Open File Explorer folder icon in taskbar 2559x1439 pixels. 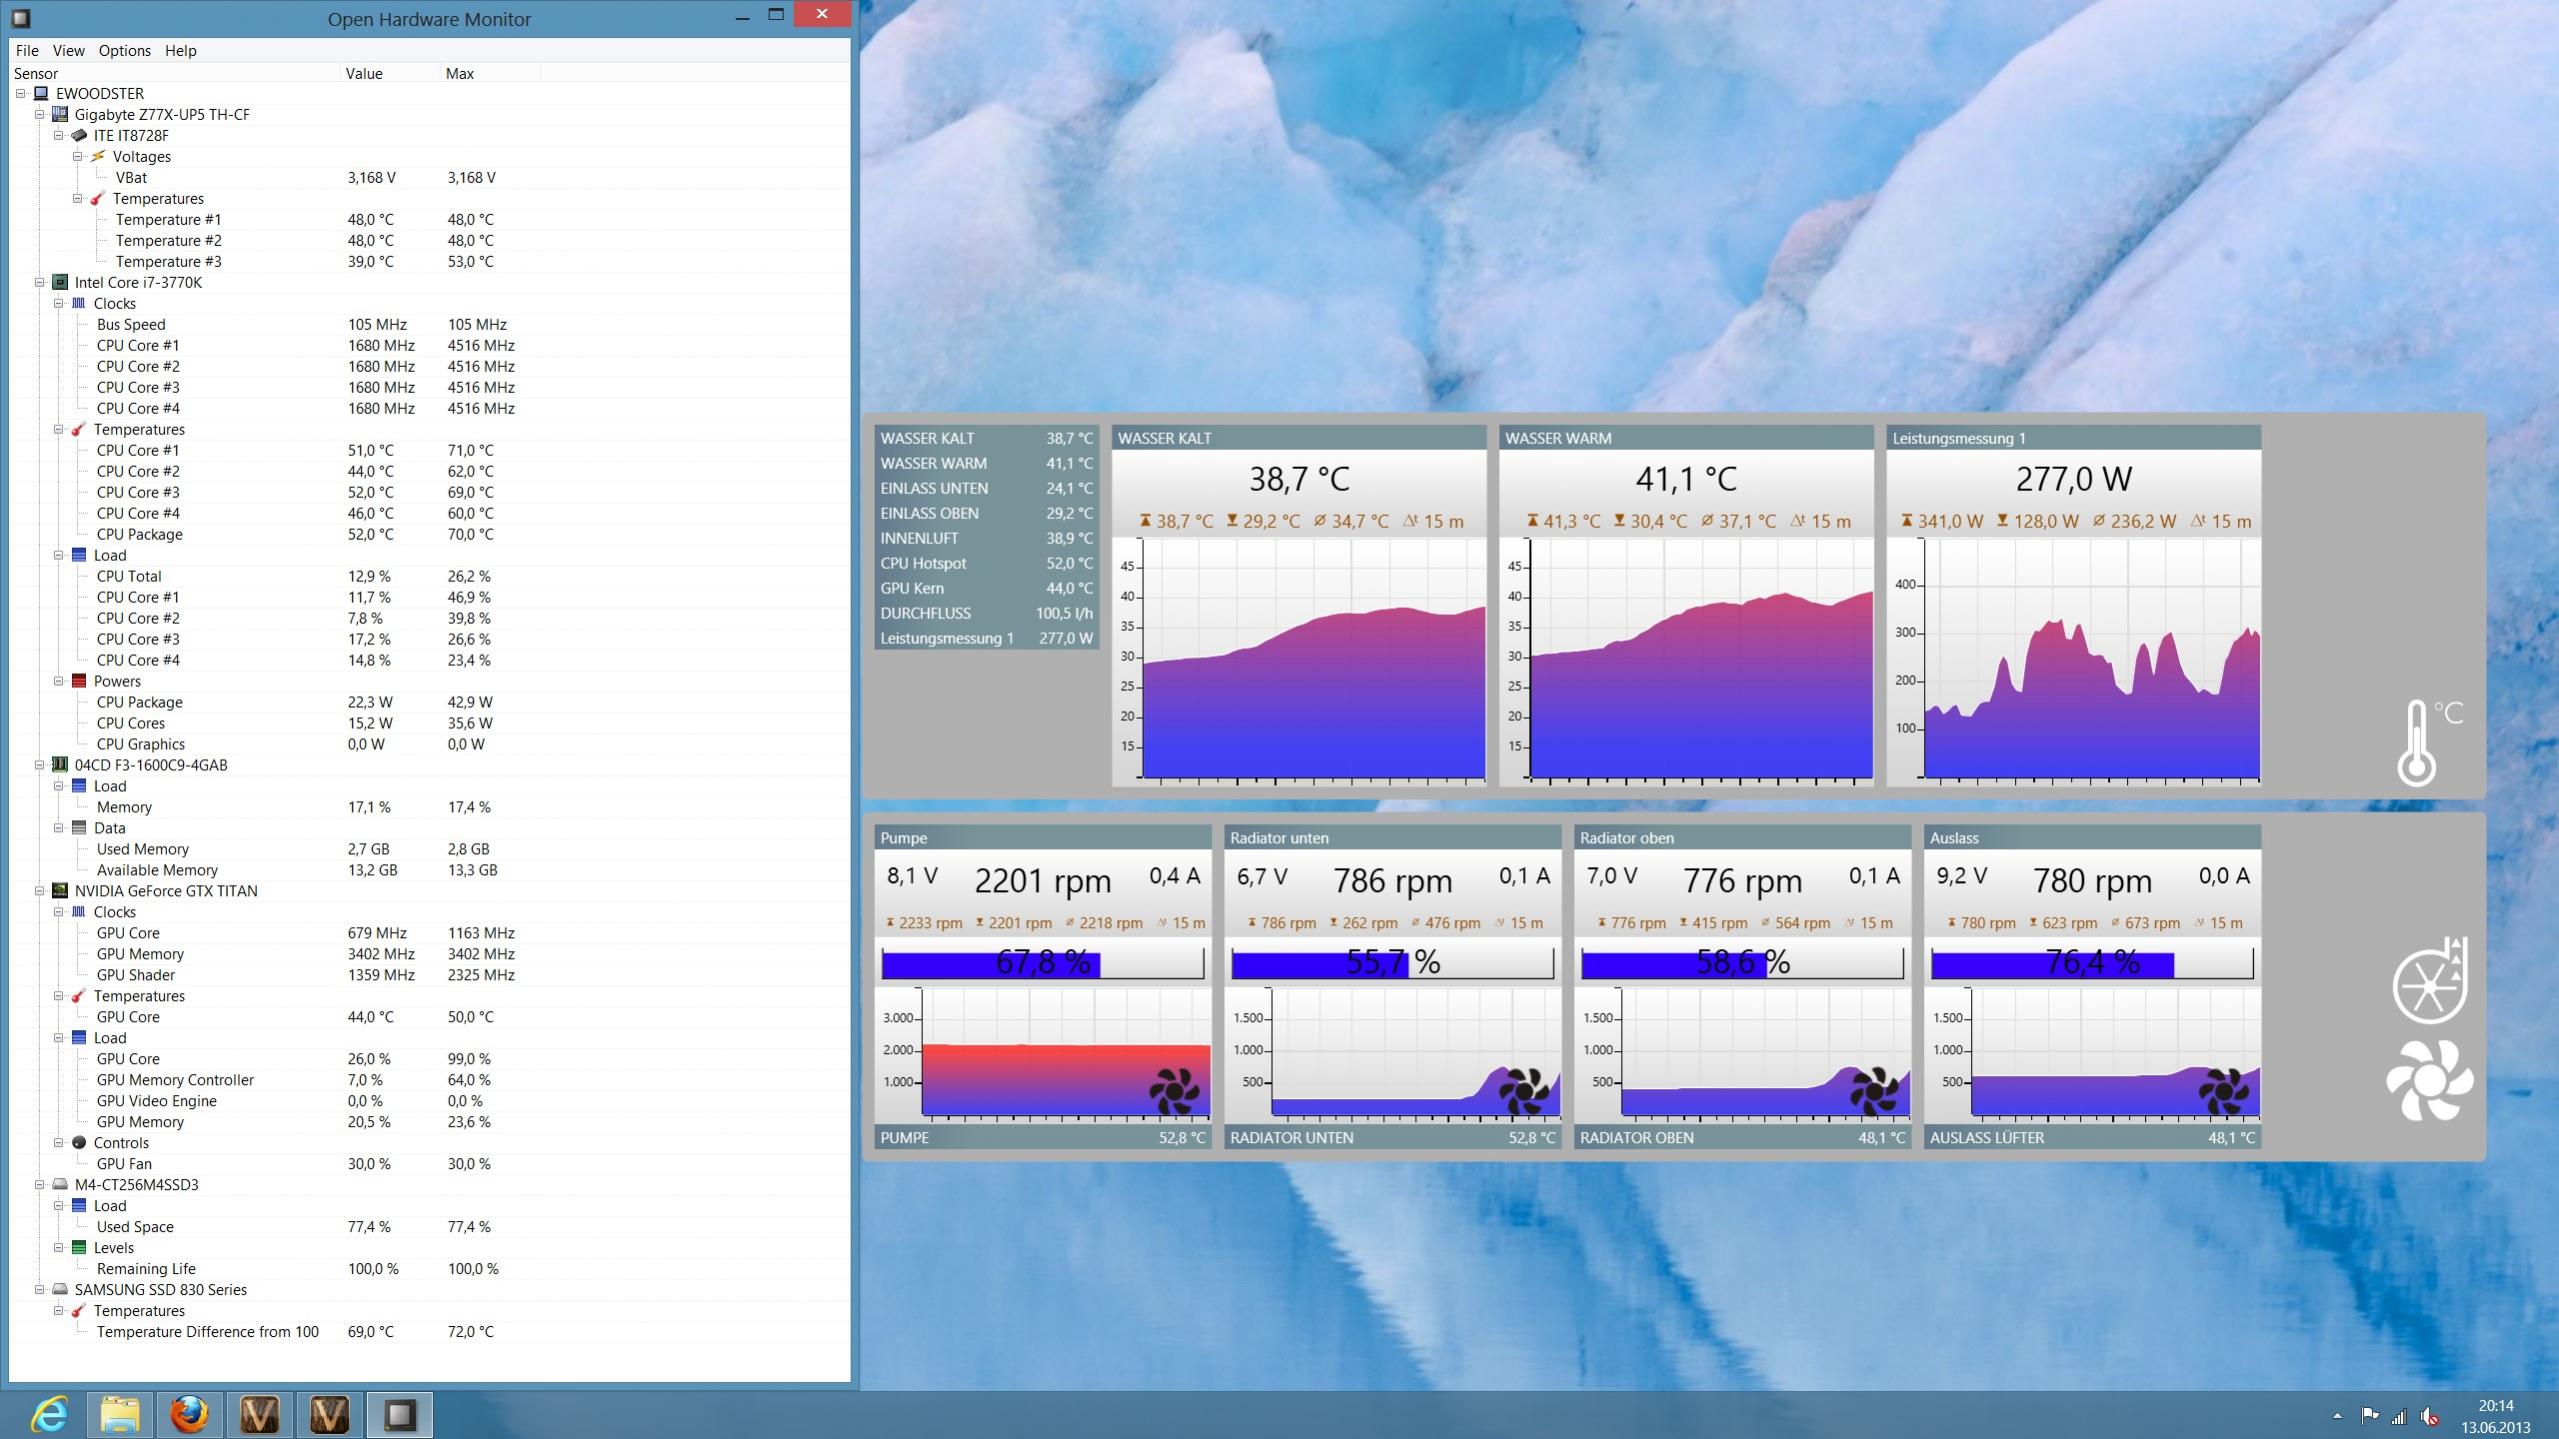(x=119, y=1415)
